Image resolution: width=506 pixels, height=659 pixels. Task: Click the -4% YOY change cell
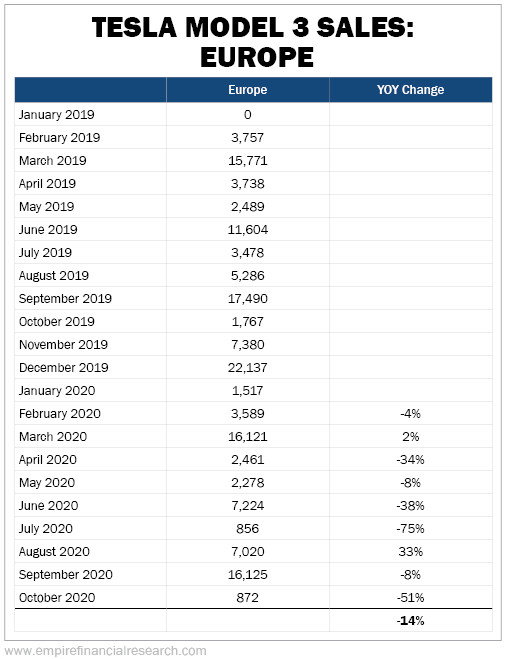pyautogui.click(x=410, y=414)
